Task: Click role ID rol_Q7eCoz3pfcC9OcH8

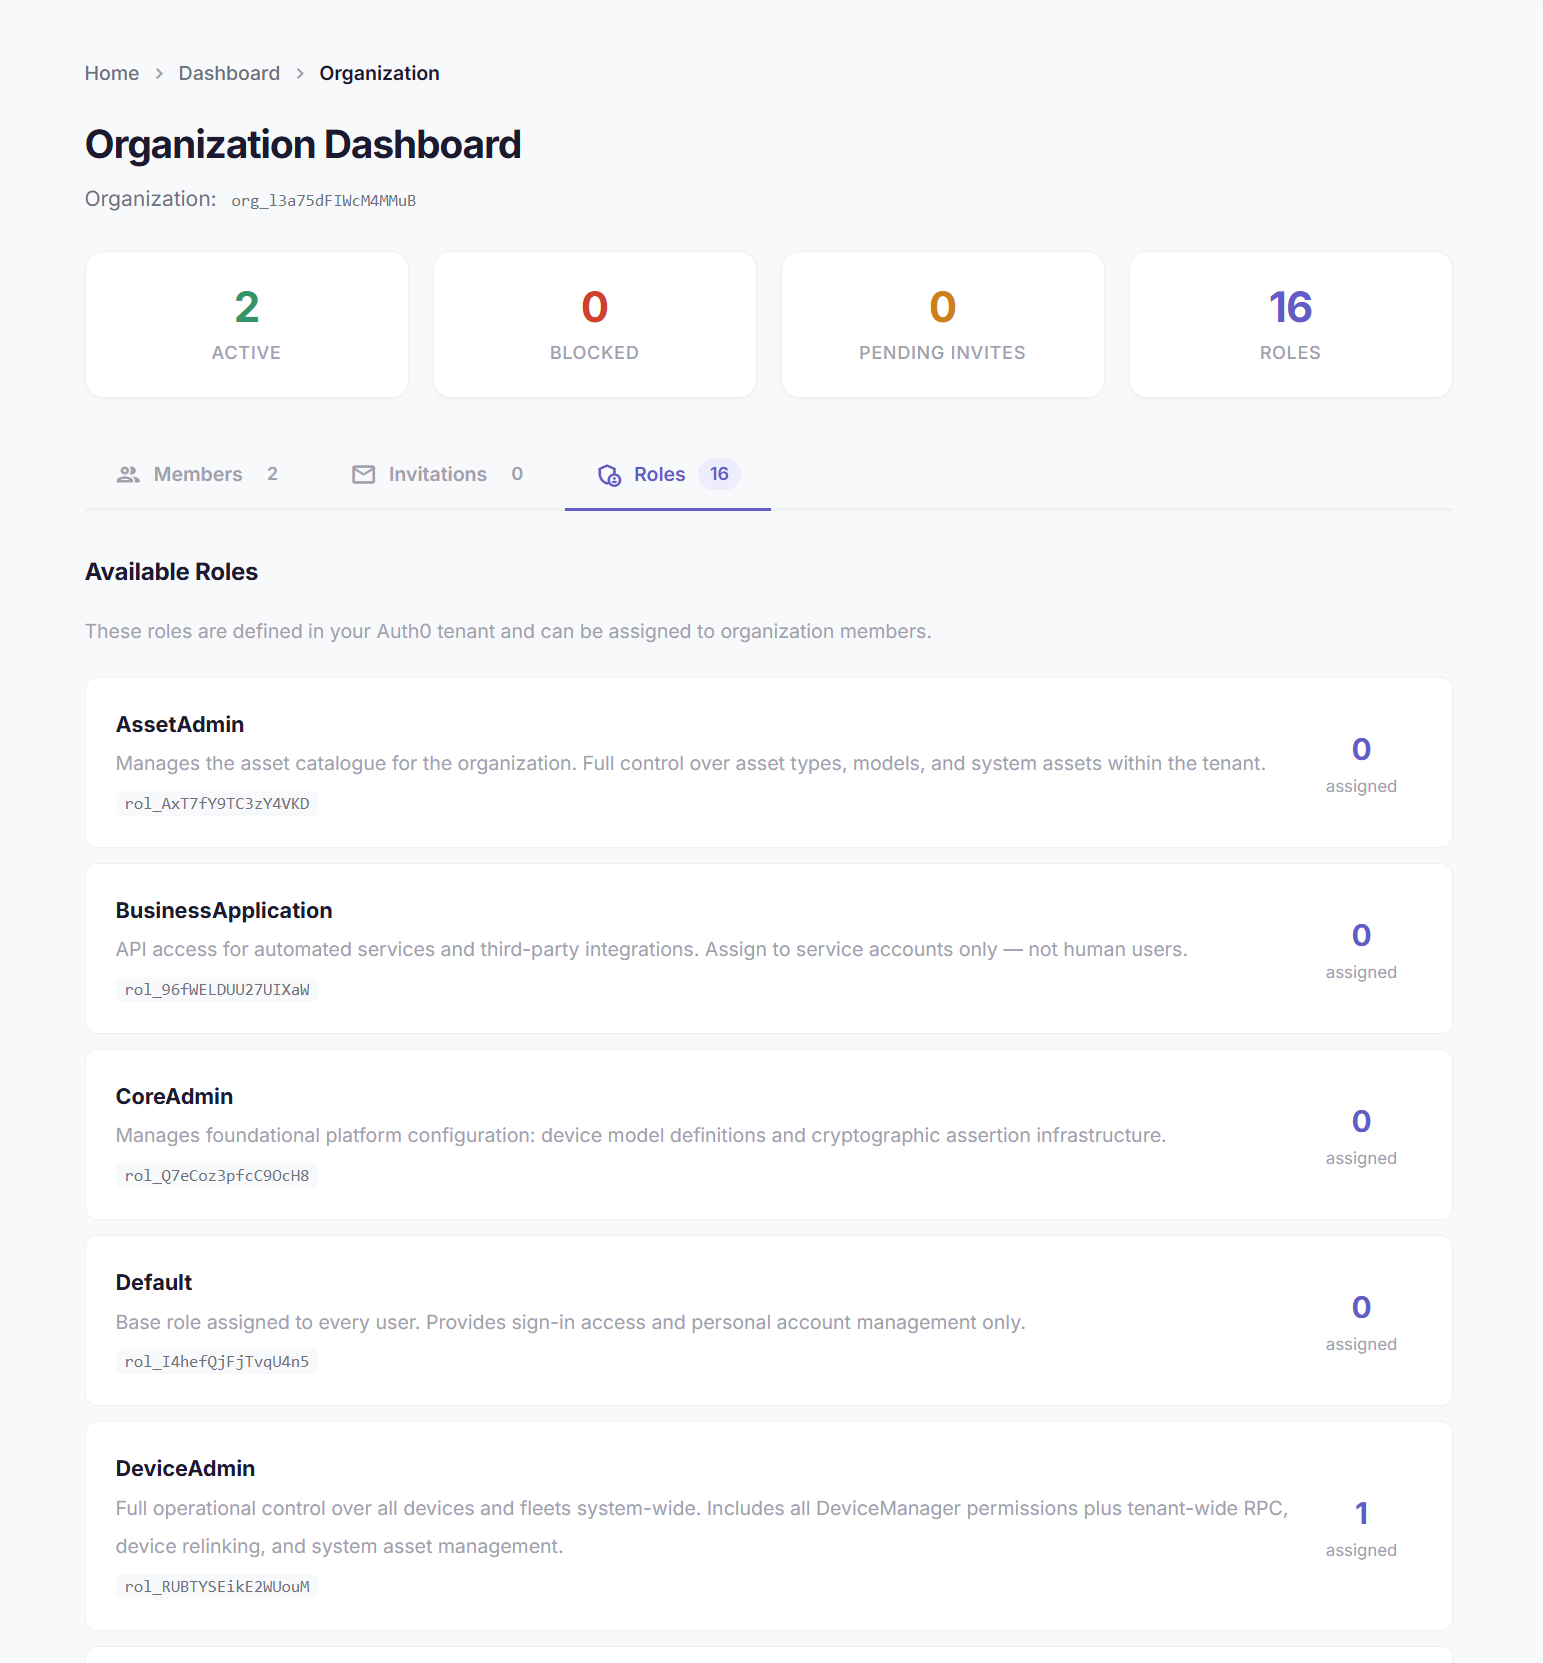Action: 217,1175
